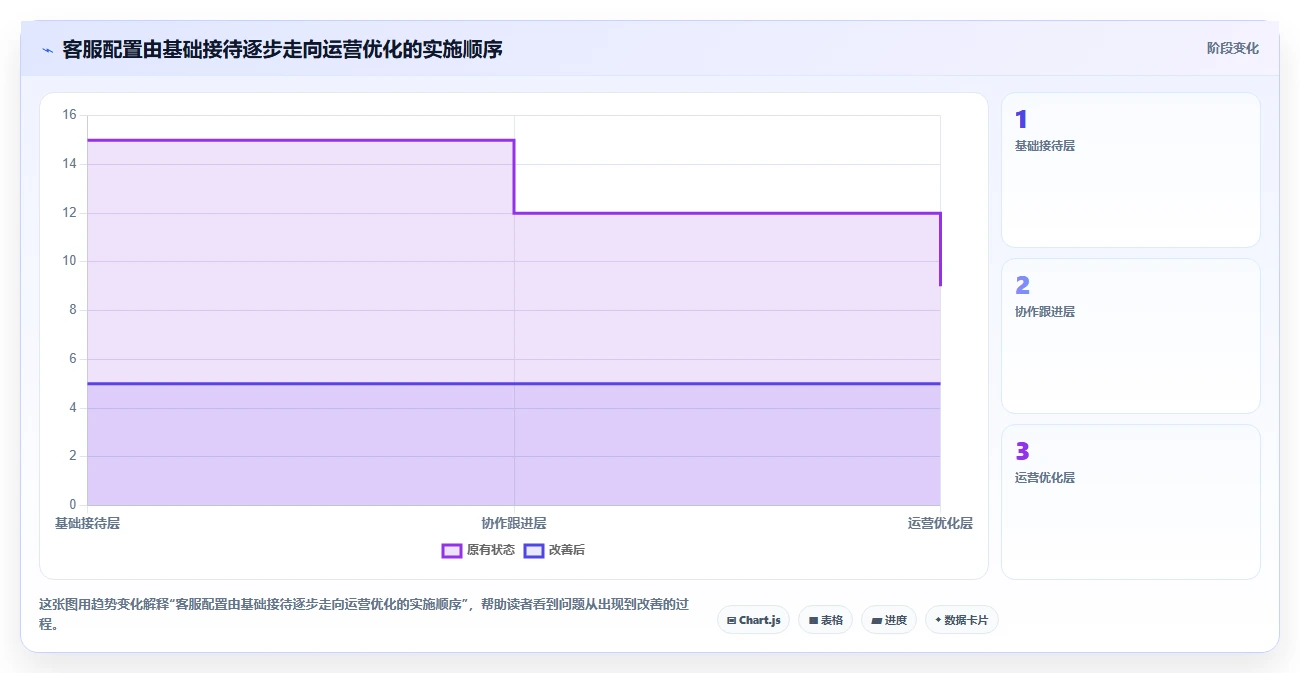Click the y-axis value 4
The height and width of the screenshot is (673, 1300).
tap(73, 408)
